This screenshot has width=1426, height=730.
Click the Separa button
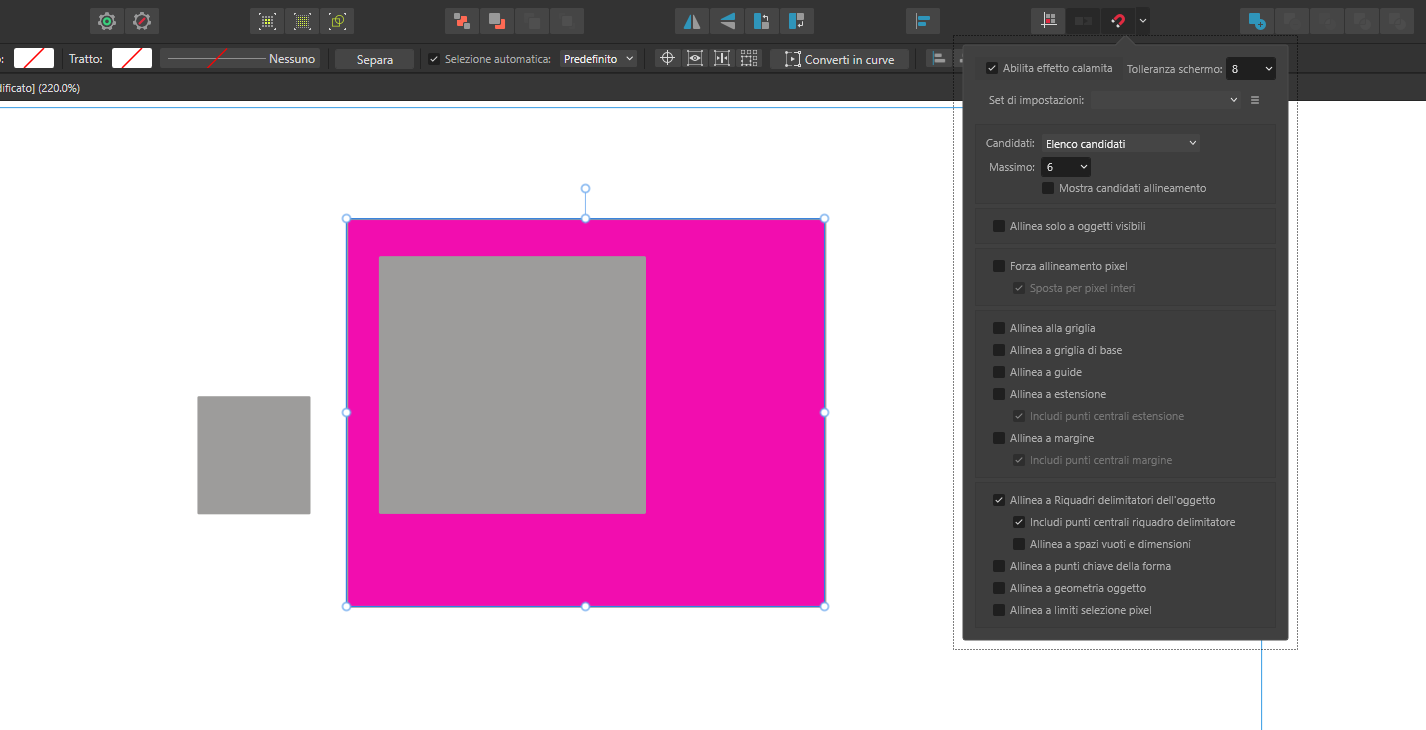tap(374, 59)
